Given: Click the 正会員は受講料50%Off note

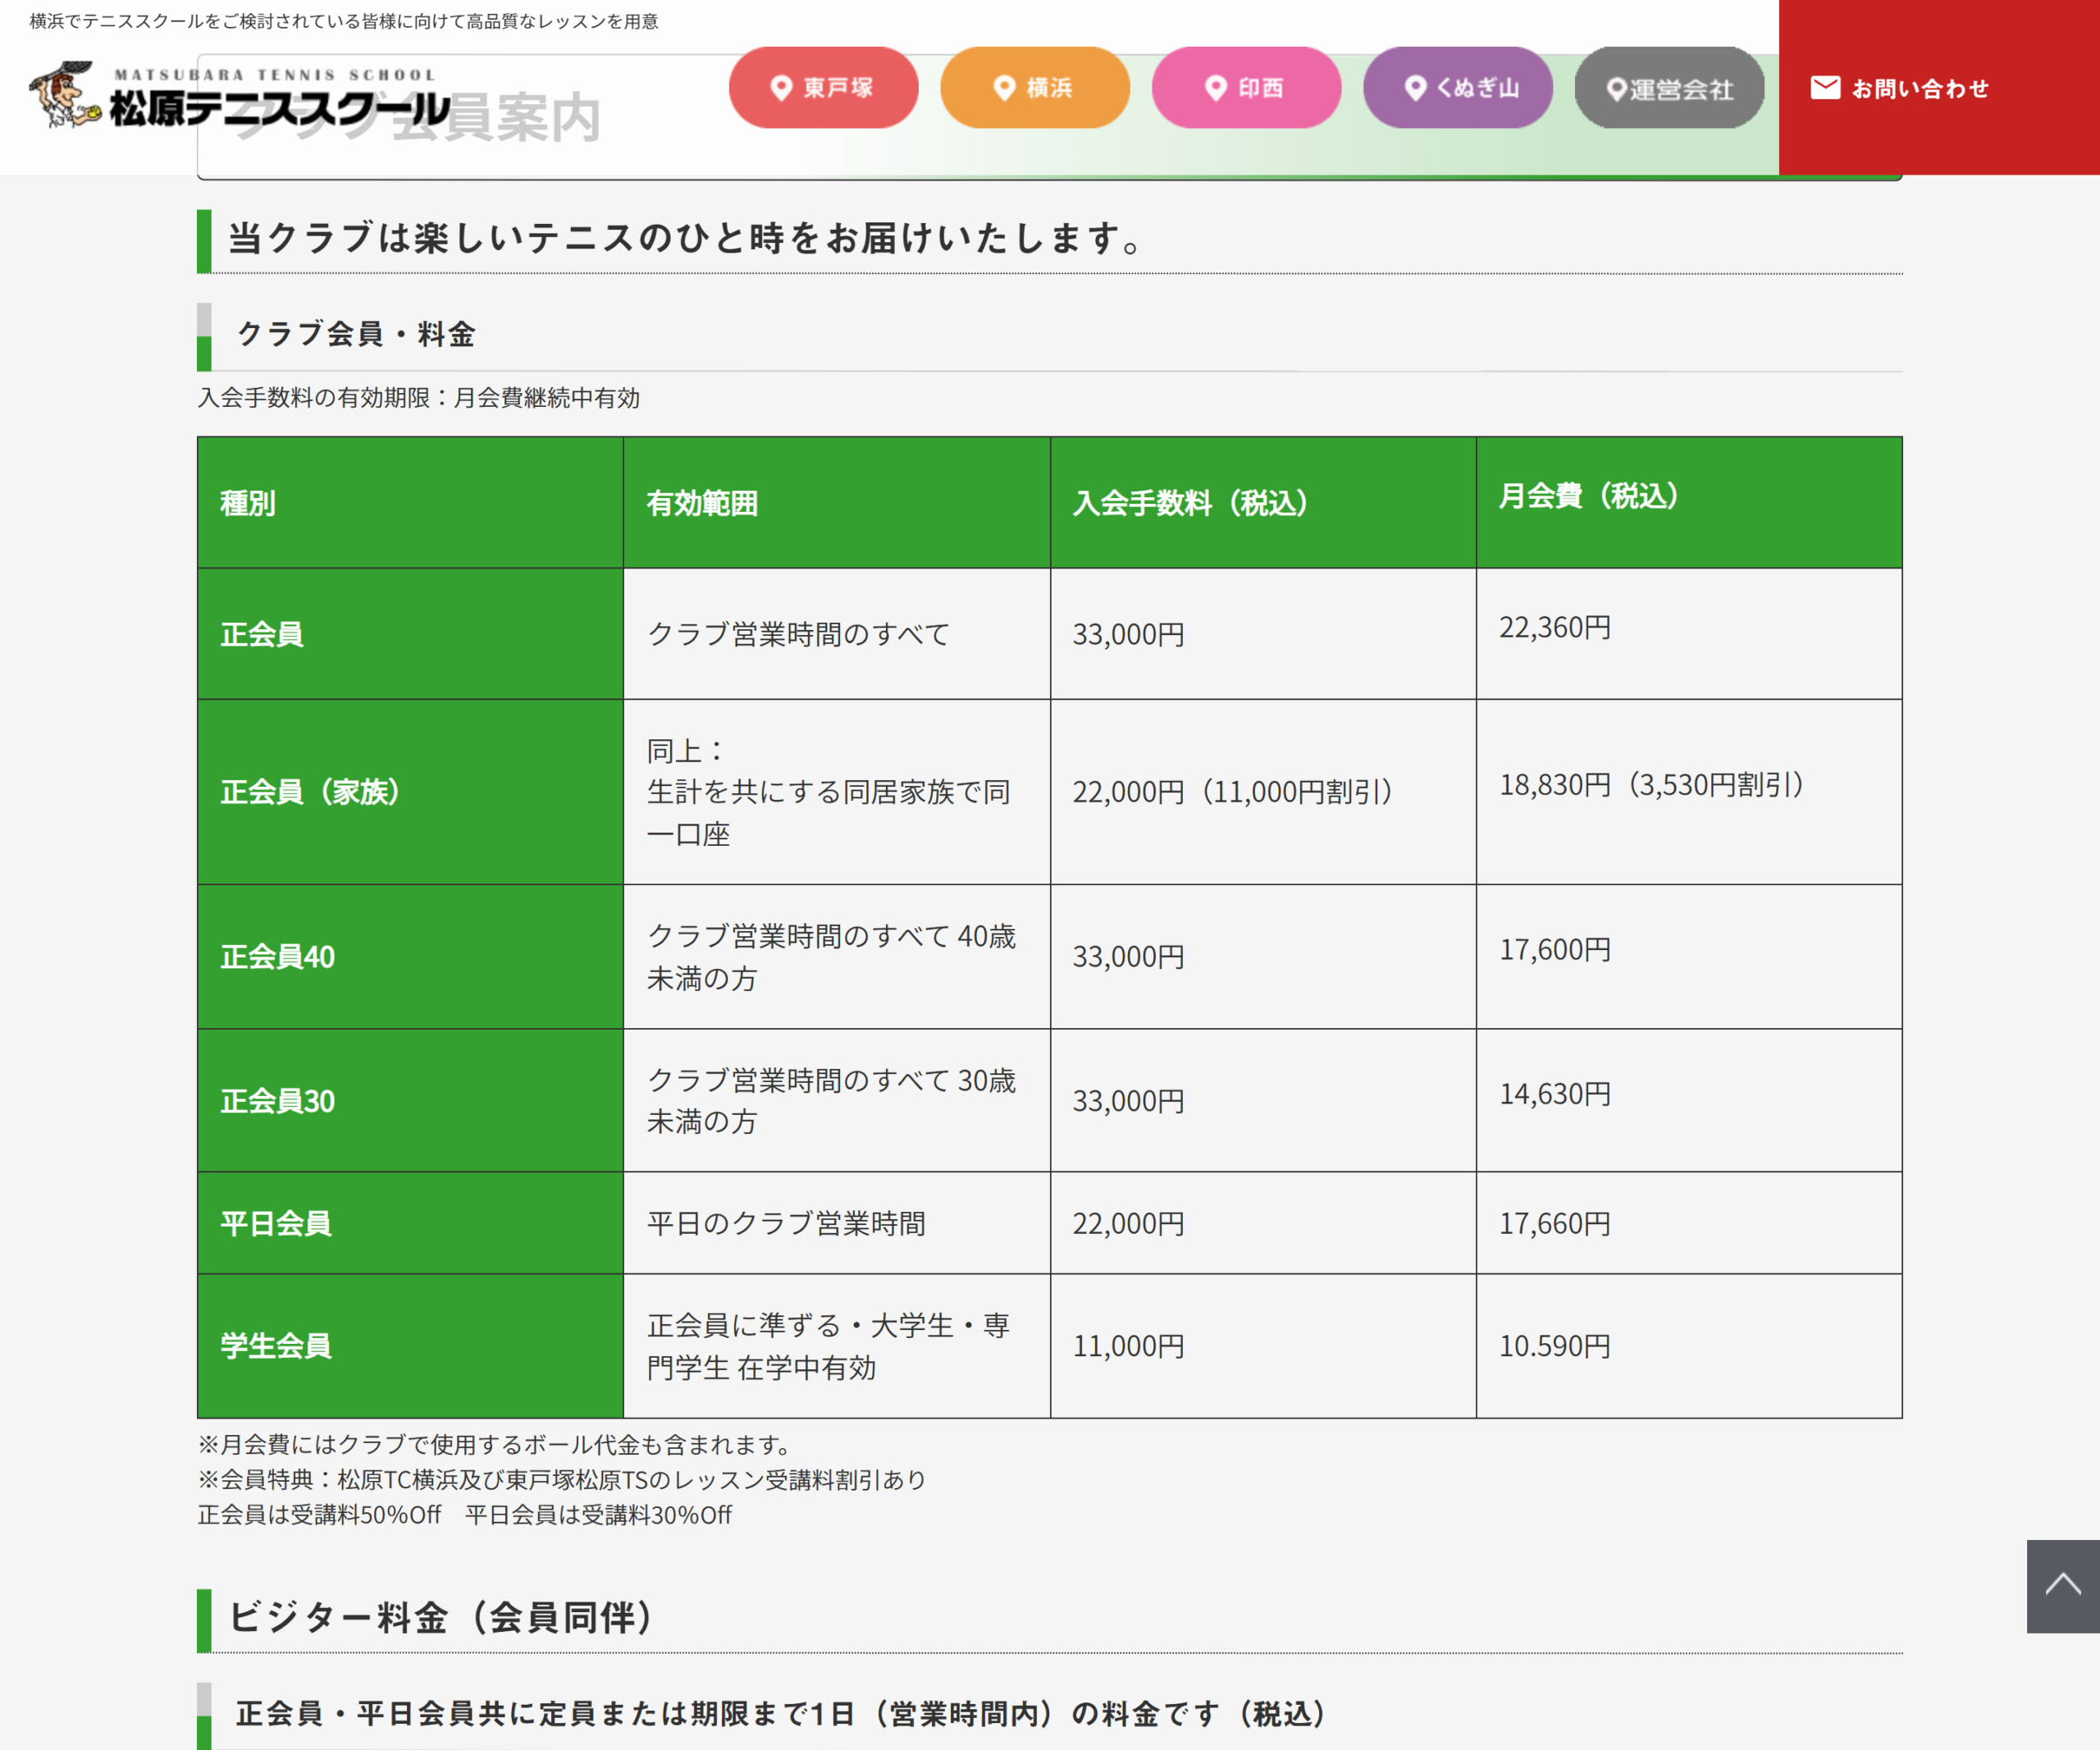Looking at the screenshot, I should click(x=465, y=1515).
